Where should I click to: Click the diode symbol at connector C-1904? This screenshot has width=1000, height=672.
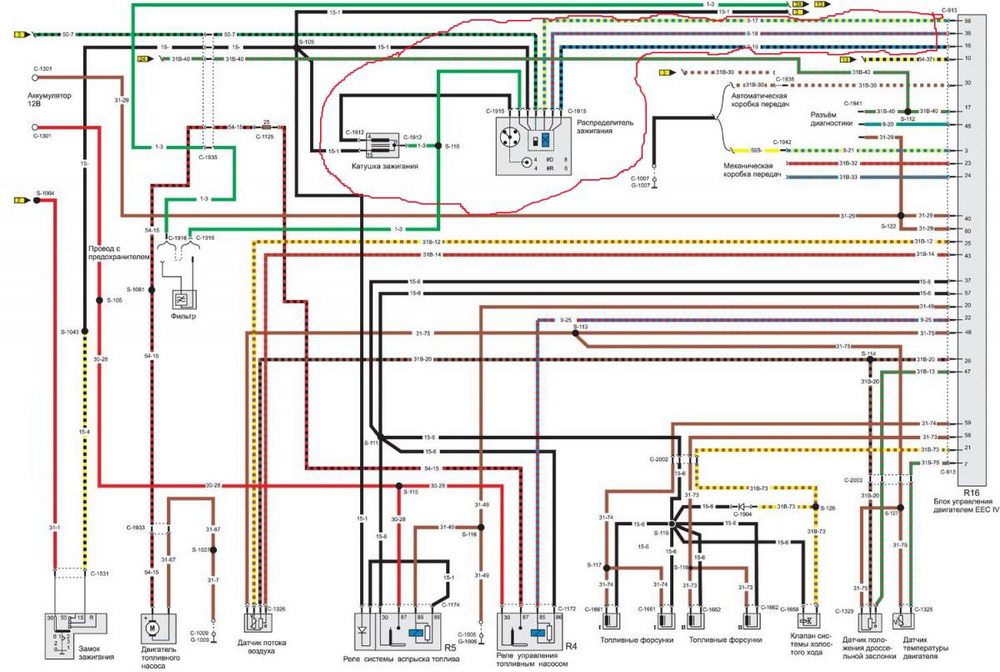click(x=742, y=507)
